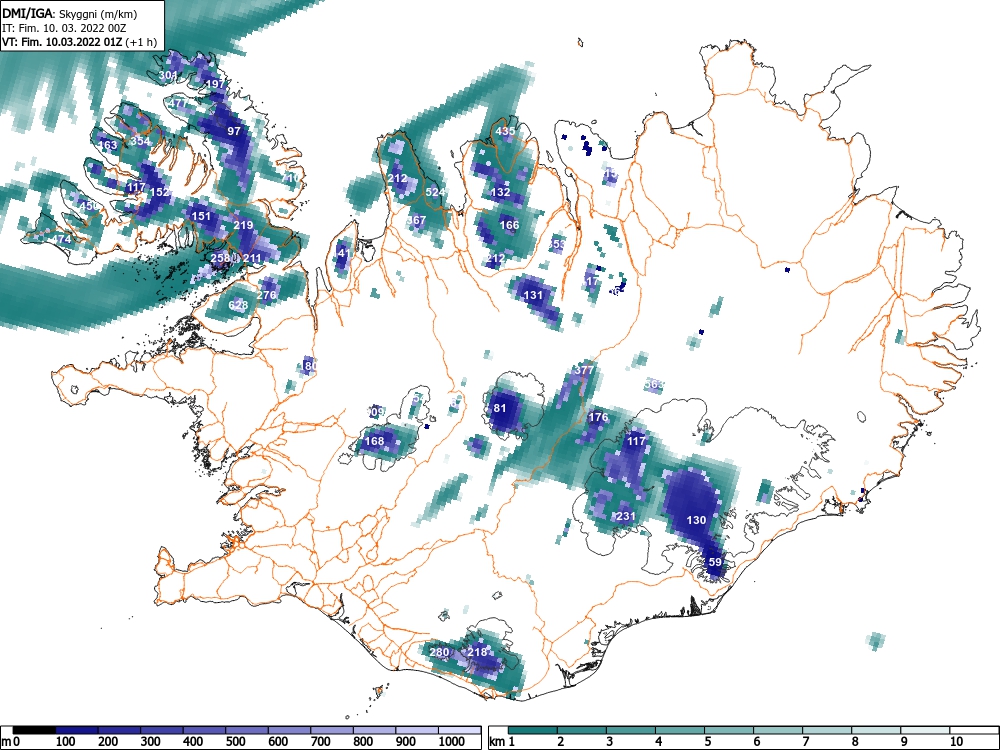Viewport: 1000px width, 750px height.
Task: Click the km legend label 5
Action: 707,742
